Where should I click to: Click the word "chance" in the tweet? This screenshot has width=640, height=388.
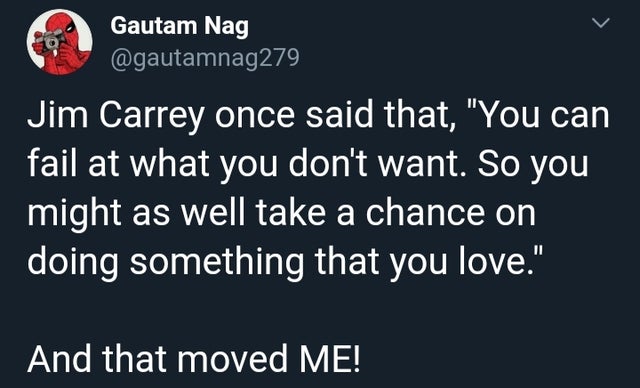pyautogui.click(x=425, y=213)
